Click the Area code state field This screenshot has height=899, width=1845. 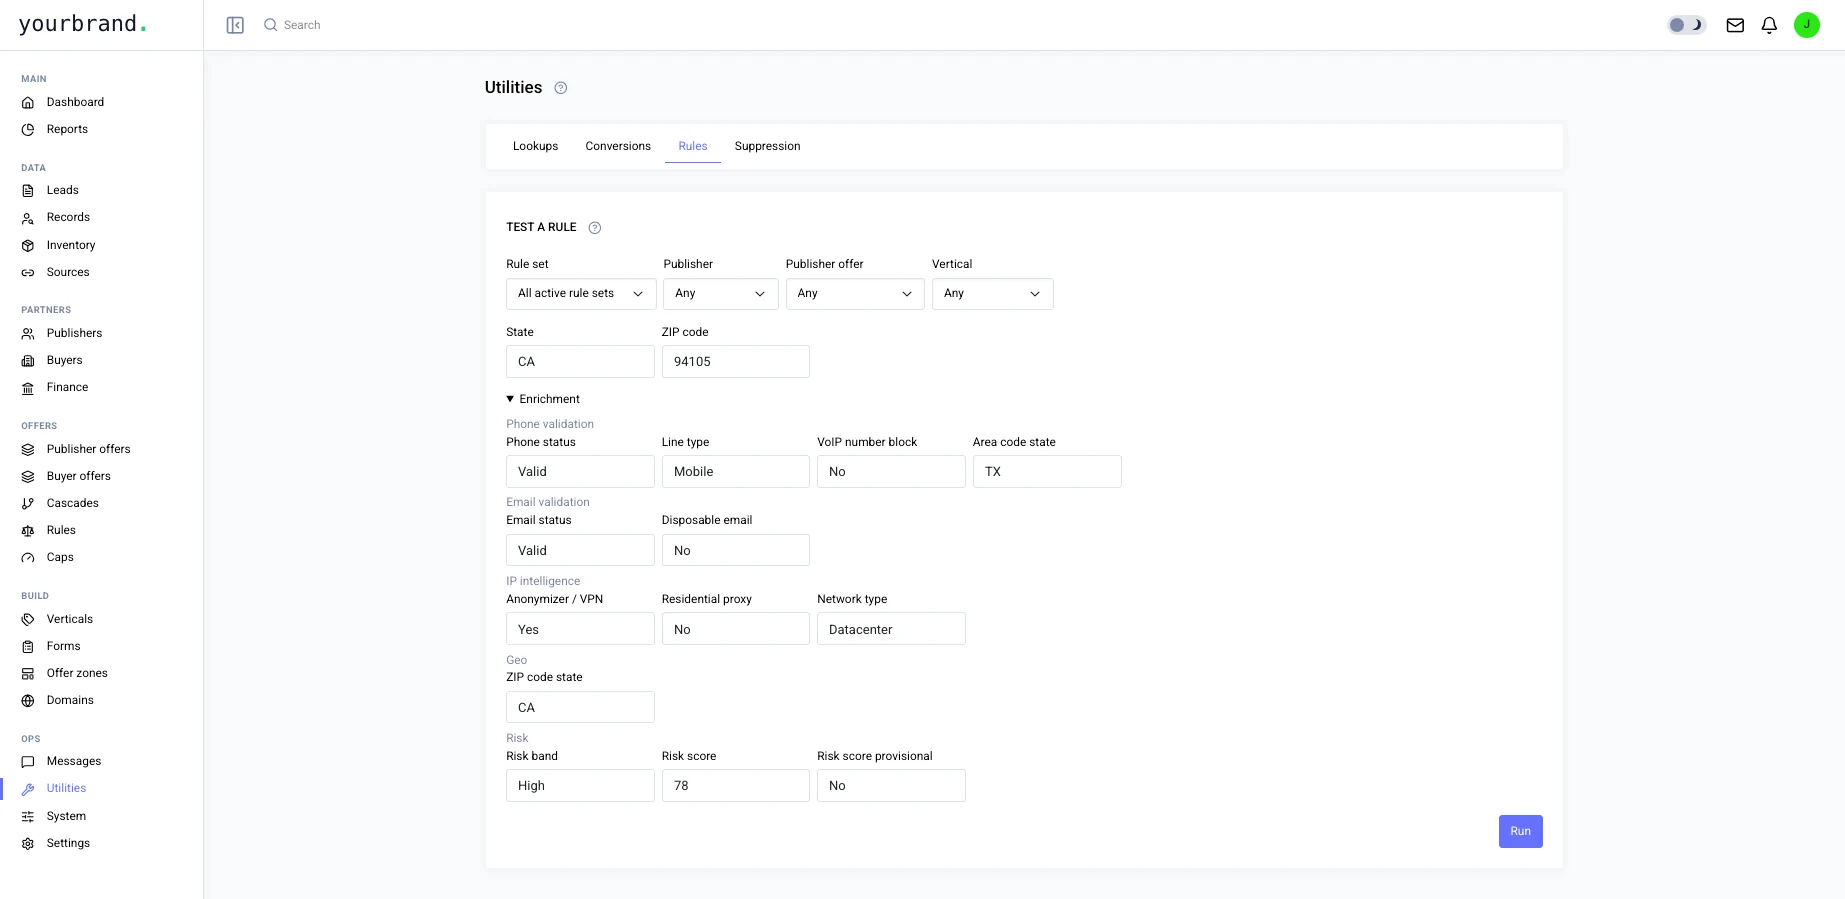pyautogui.click(x=1047, y=471)
